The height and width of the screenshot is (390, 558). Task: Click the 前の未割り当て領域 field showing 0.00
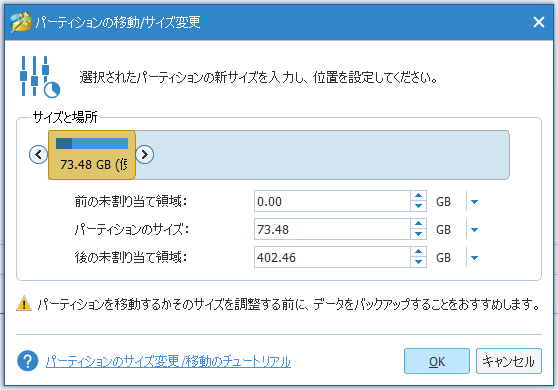332,201
